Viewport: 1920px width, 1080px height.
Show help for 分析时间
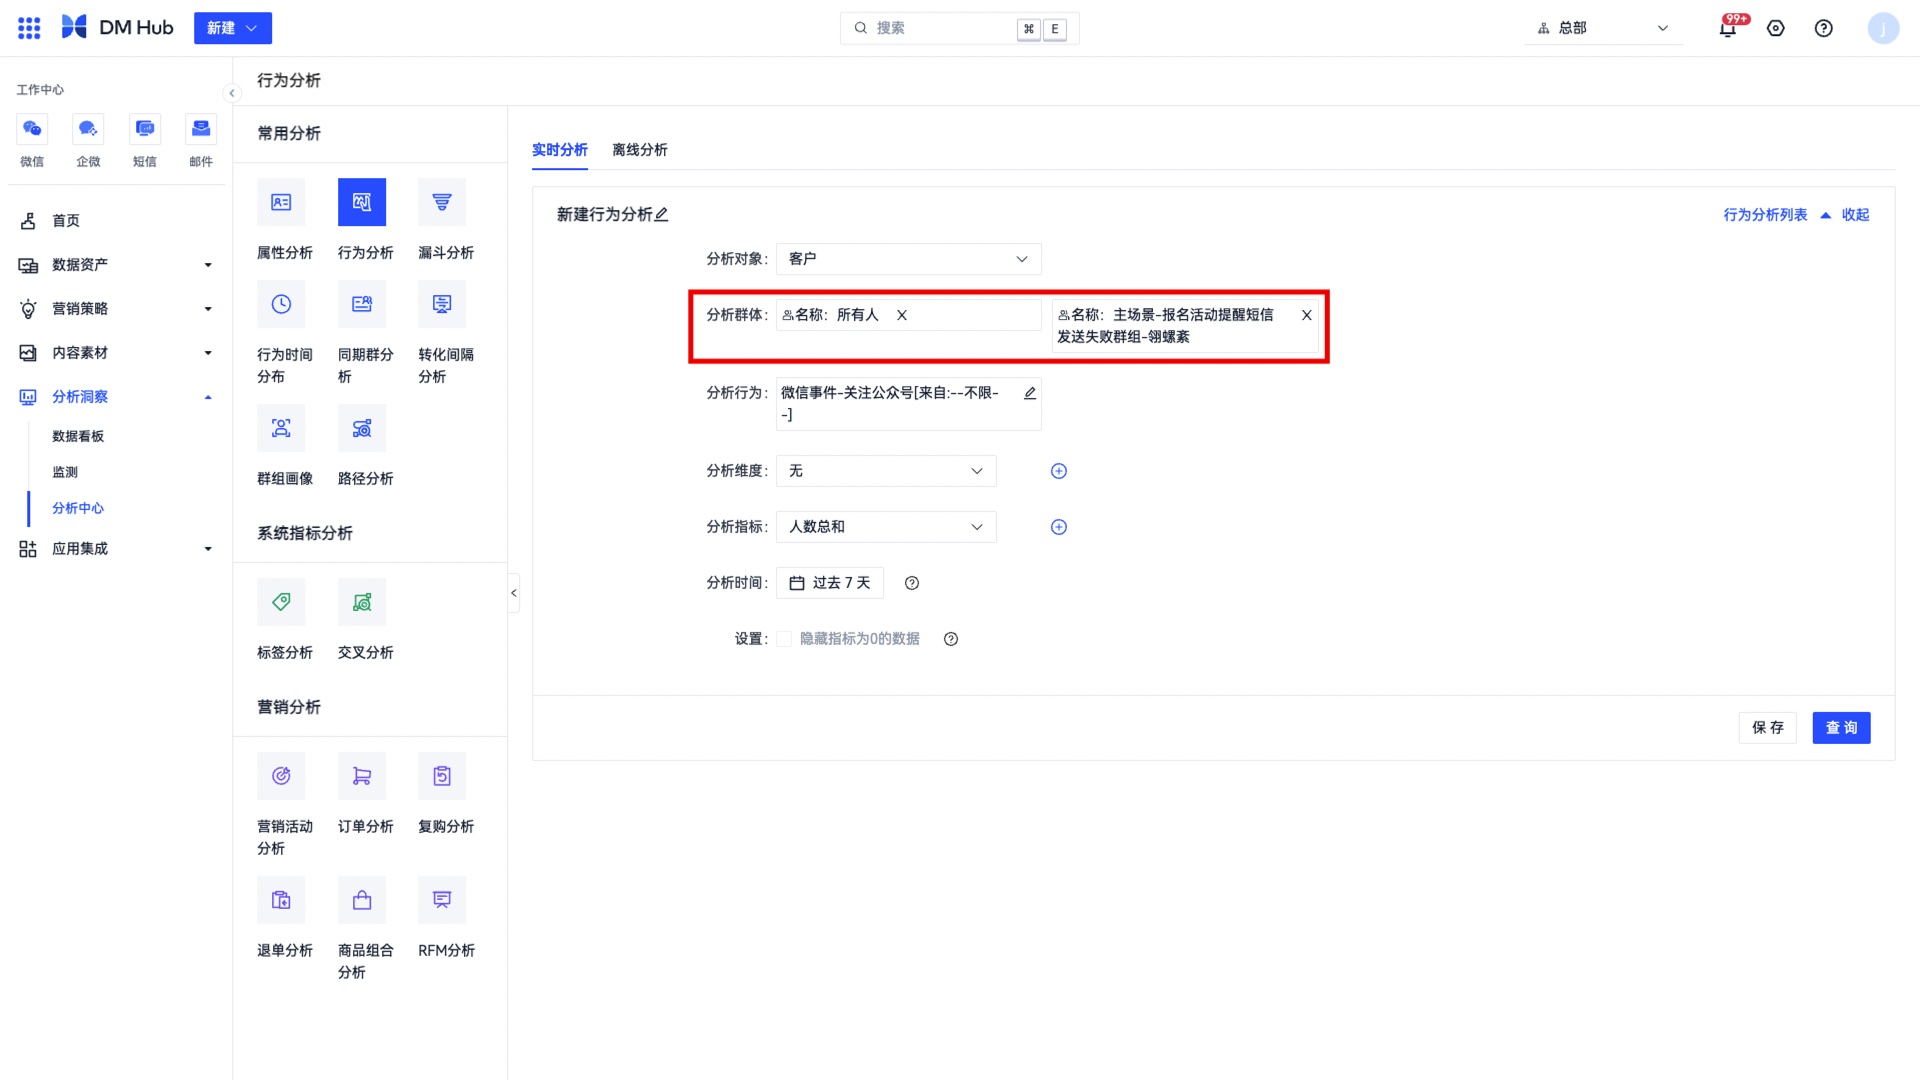click(x=912, y=583)
